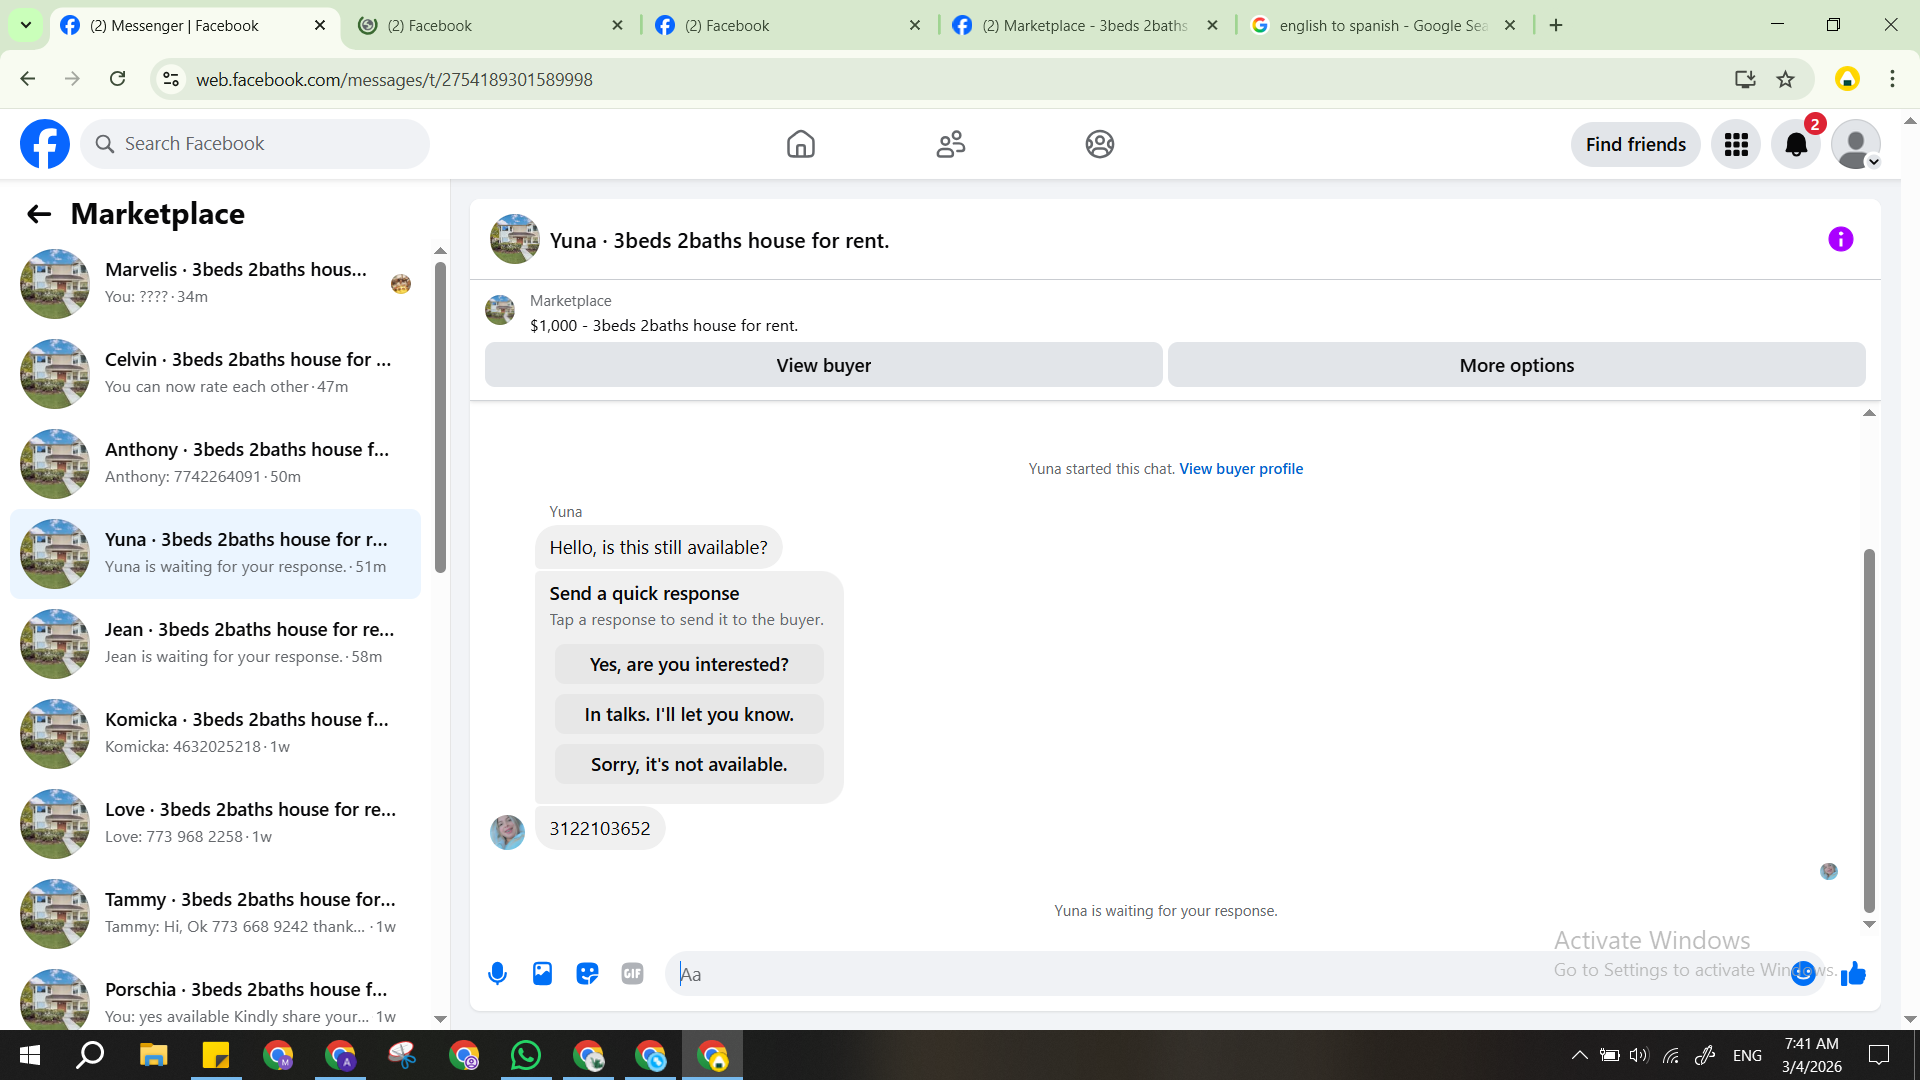Image resolution: width=1920 pixels, height=1080 pixels.
Task: Click the voice clip microphone icon
Action: coord(497,973)
